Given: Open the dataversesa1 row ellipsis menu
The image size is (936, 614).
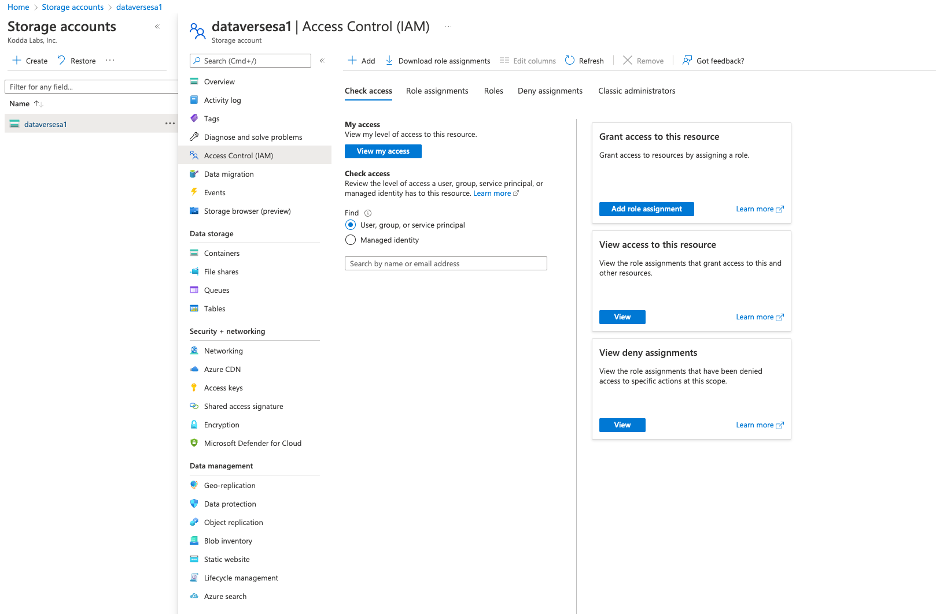Looking at the screenshot, I should click(x=170, y=124).
